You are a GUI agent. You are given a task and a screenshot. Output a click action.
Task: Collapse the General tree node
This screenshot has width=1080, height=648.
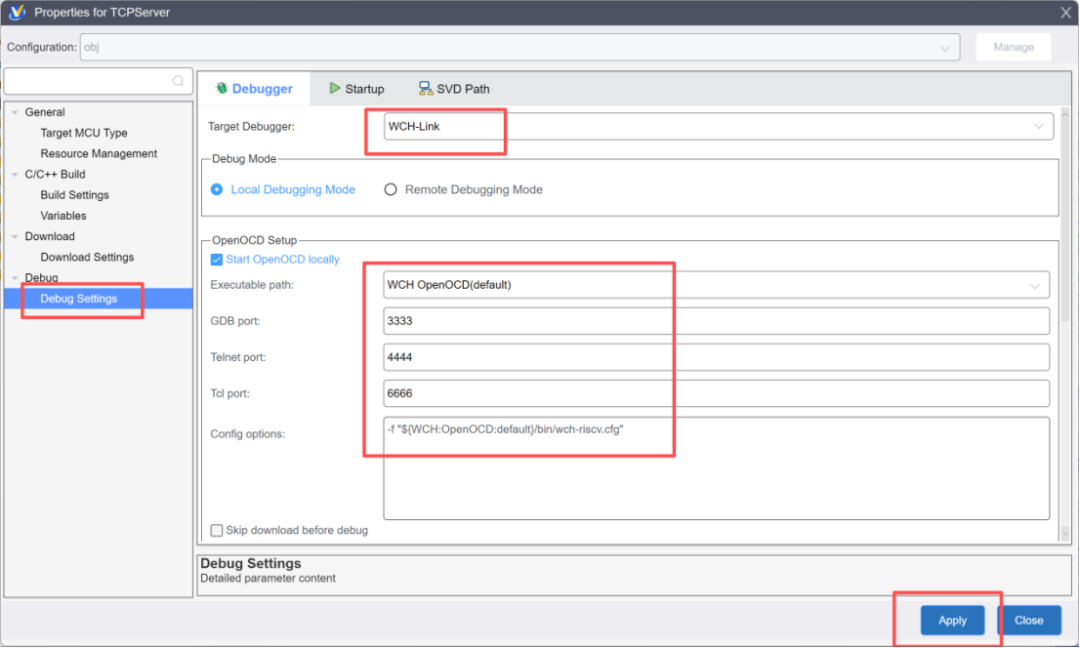14,112
